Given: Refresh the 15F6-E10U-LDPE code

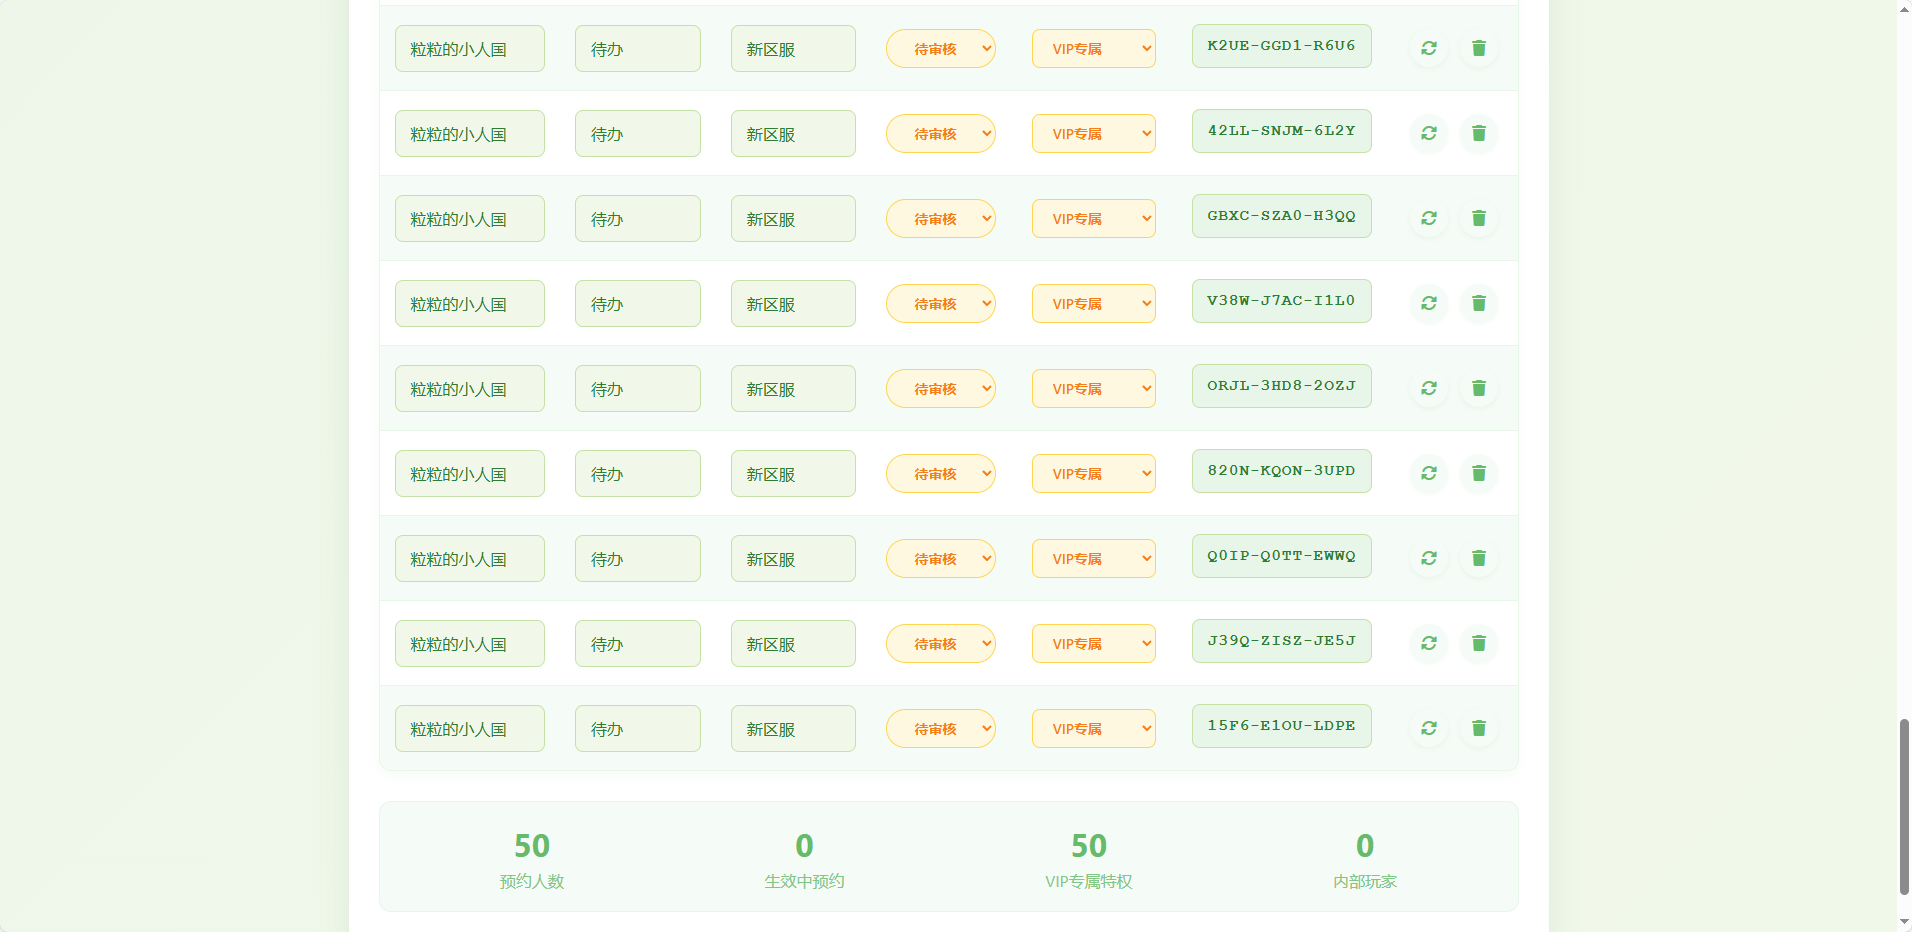Looking at the screenshot, I should (1429, 728).
